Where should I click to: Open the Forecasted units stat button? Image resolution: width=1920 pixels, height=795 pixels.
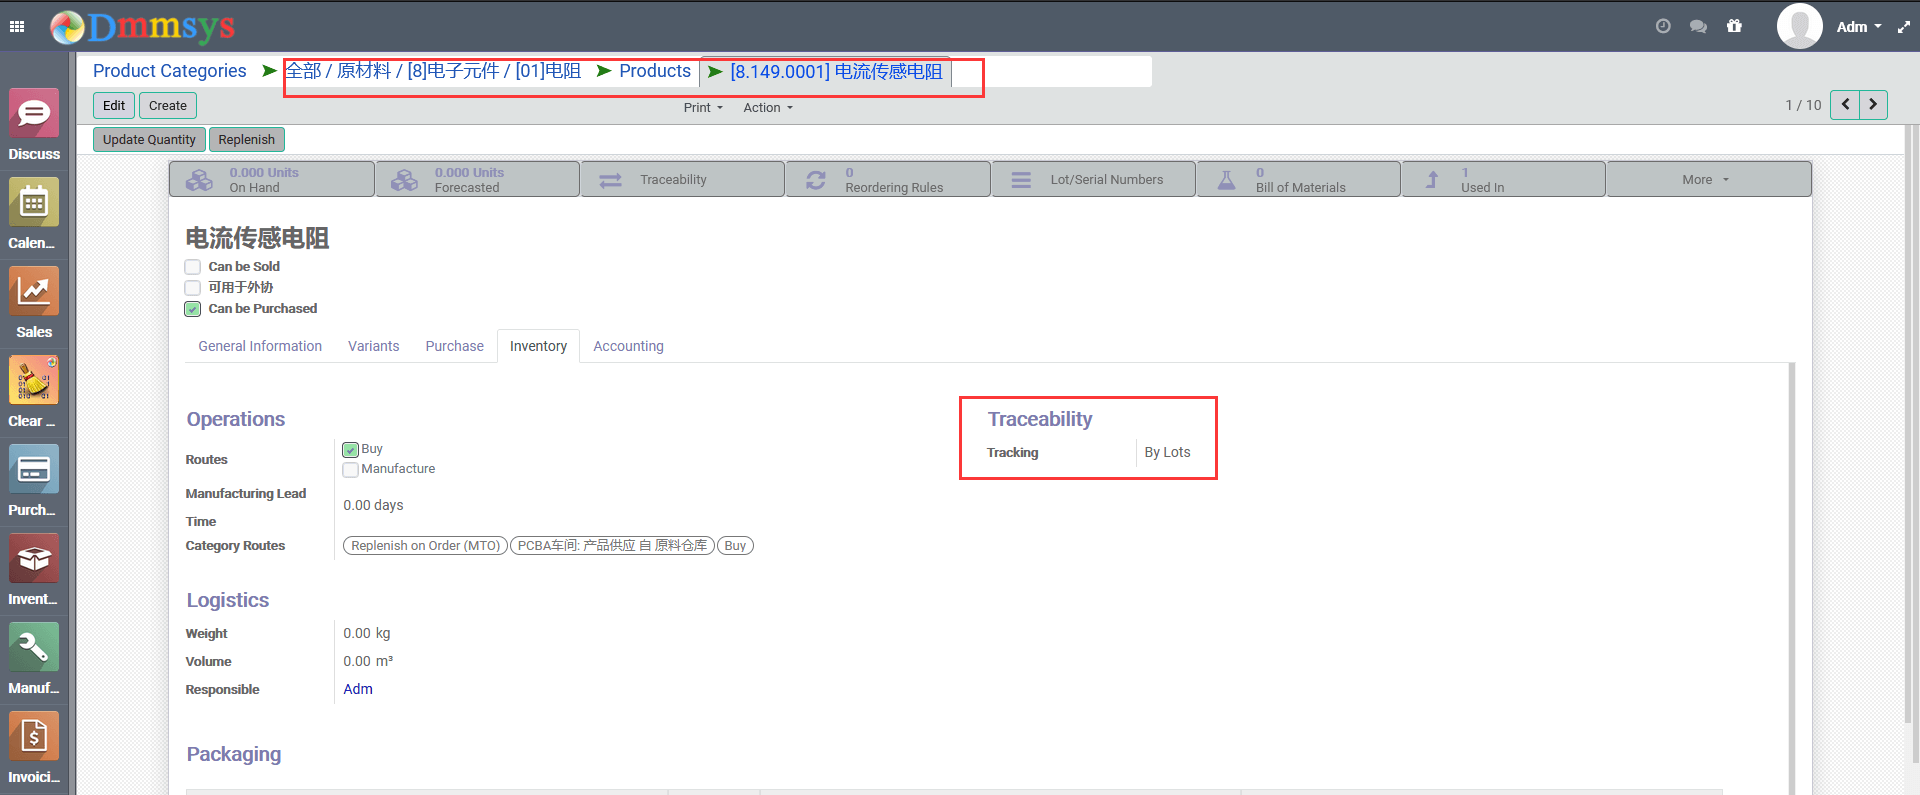pyautogui.click(x=477, y=179)
